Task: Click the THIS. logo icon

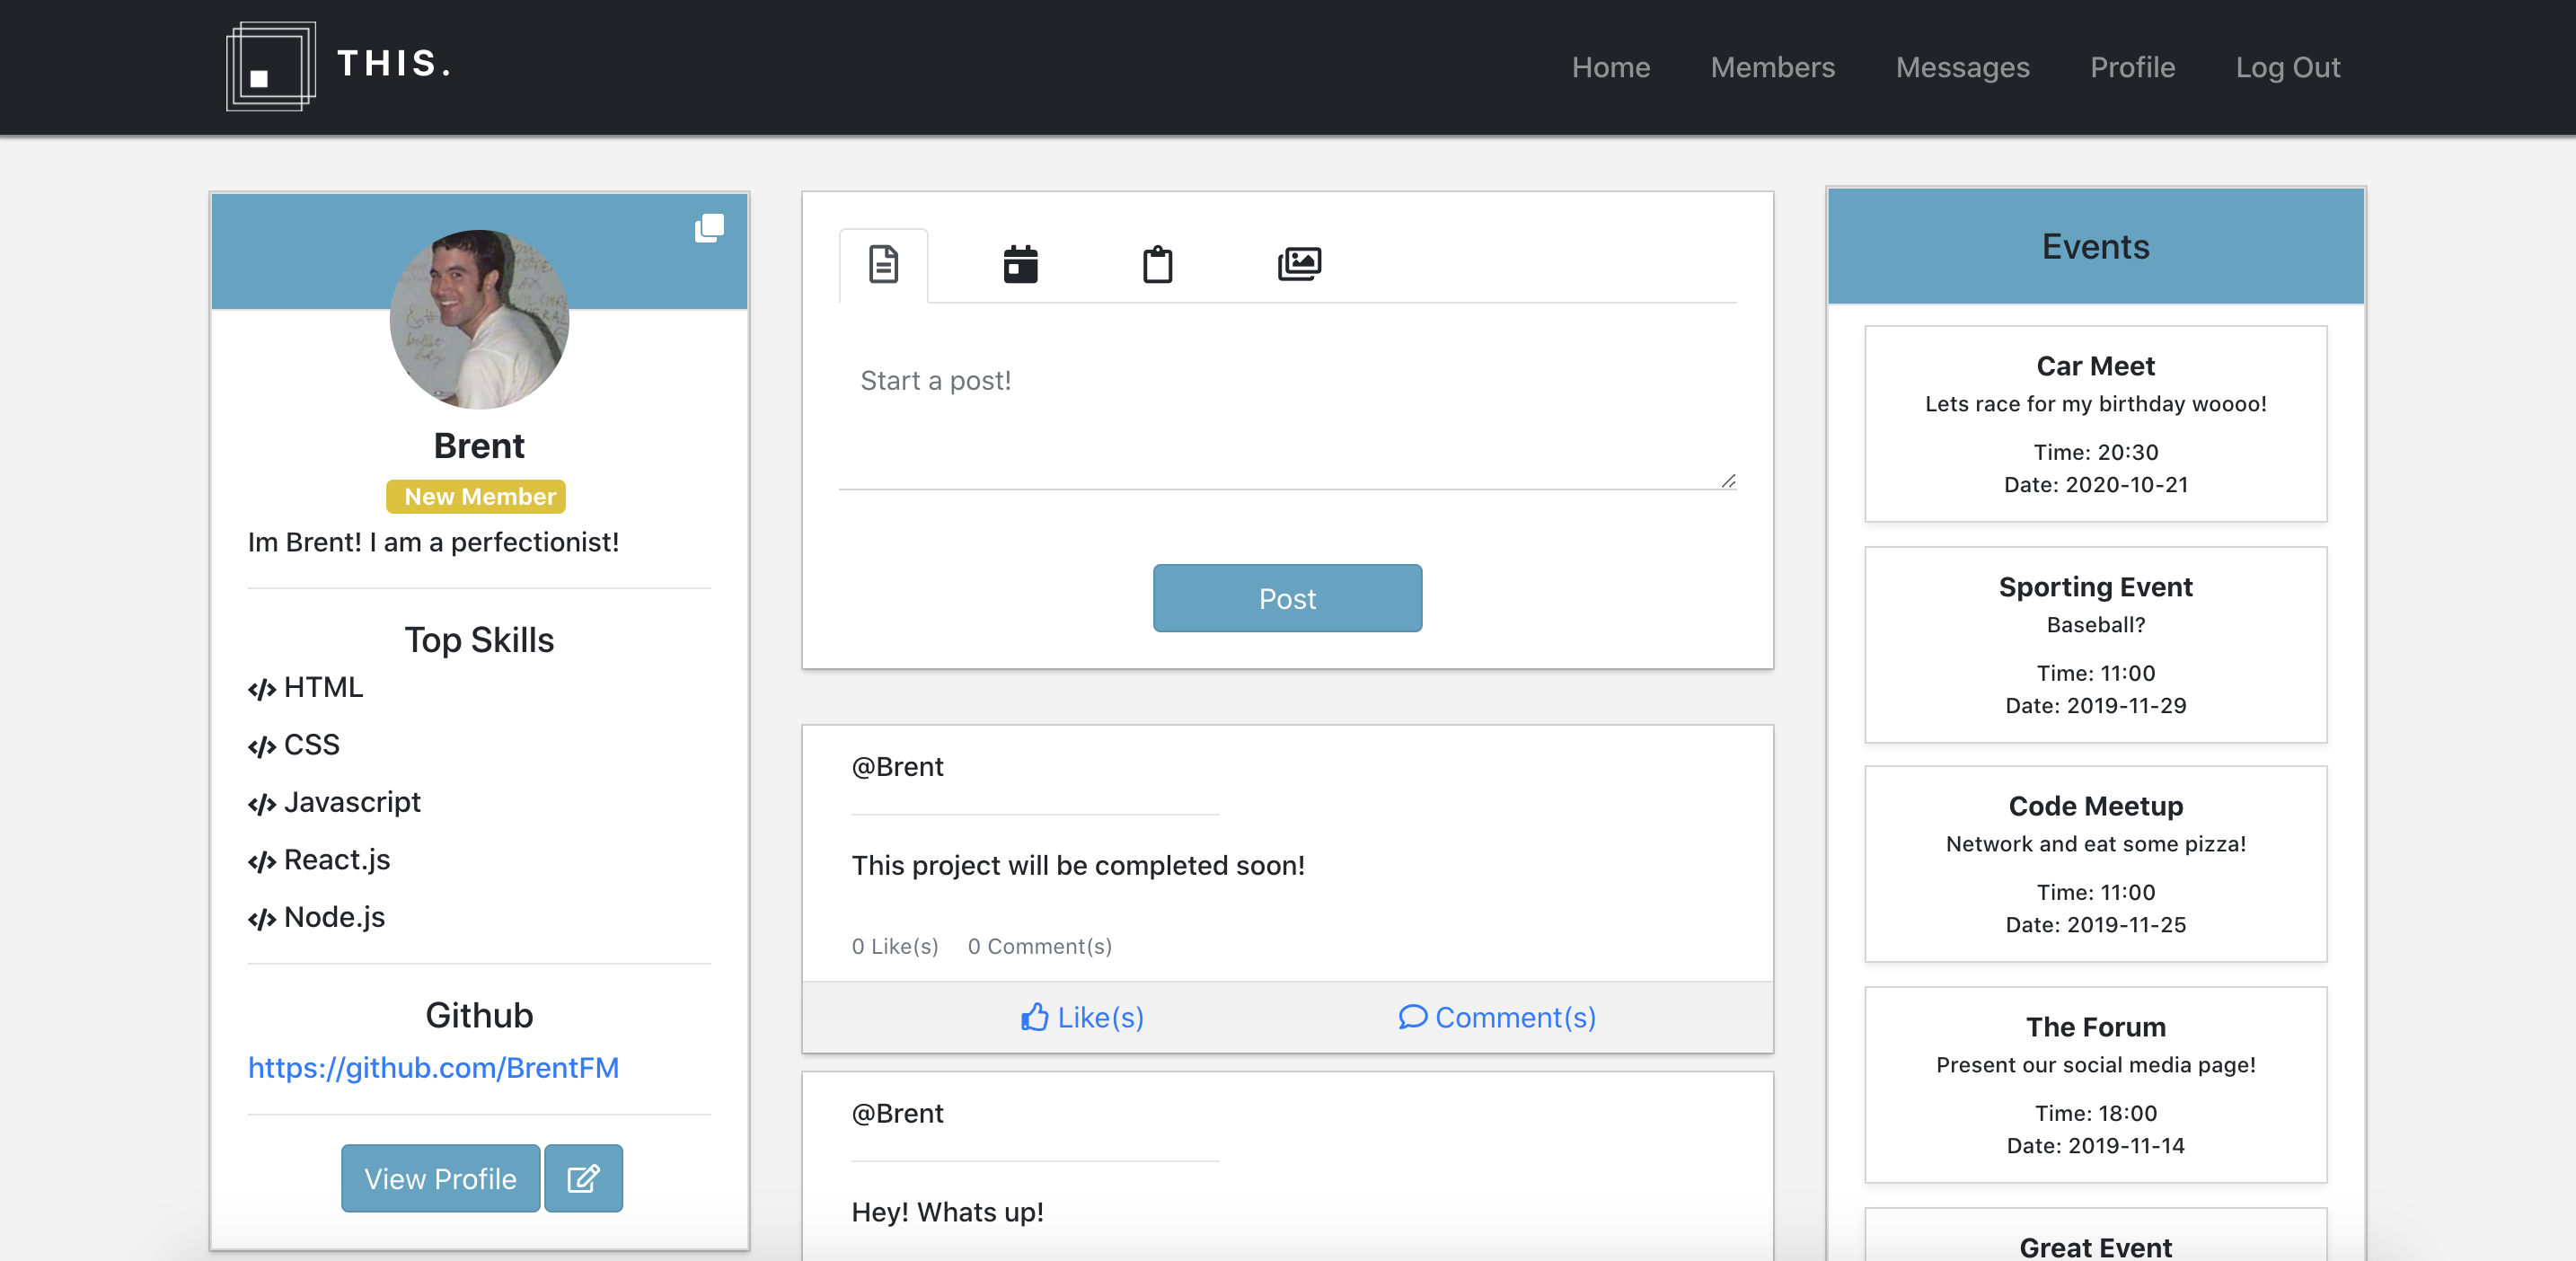Action: [x=270, y=66]
